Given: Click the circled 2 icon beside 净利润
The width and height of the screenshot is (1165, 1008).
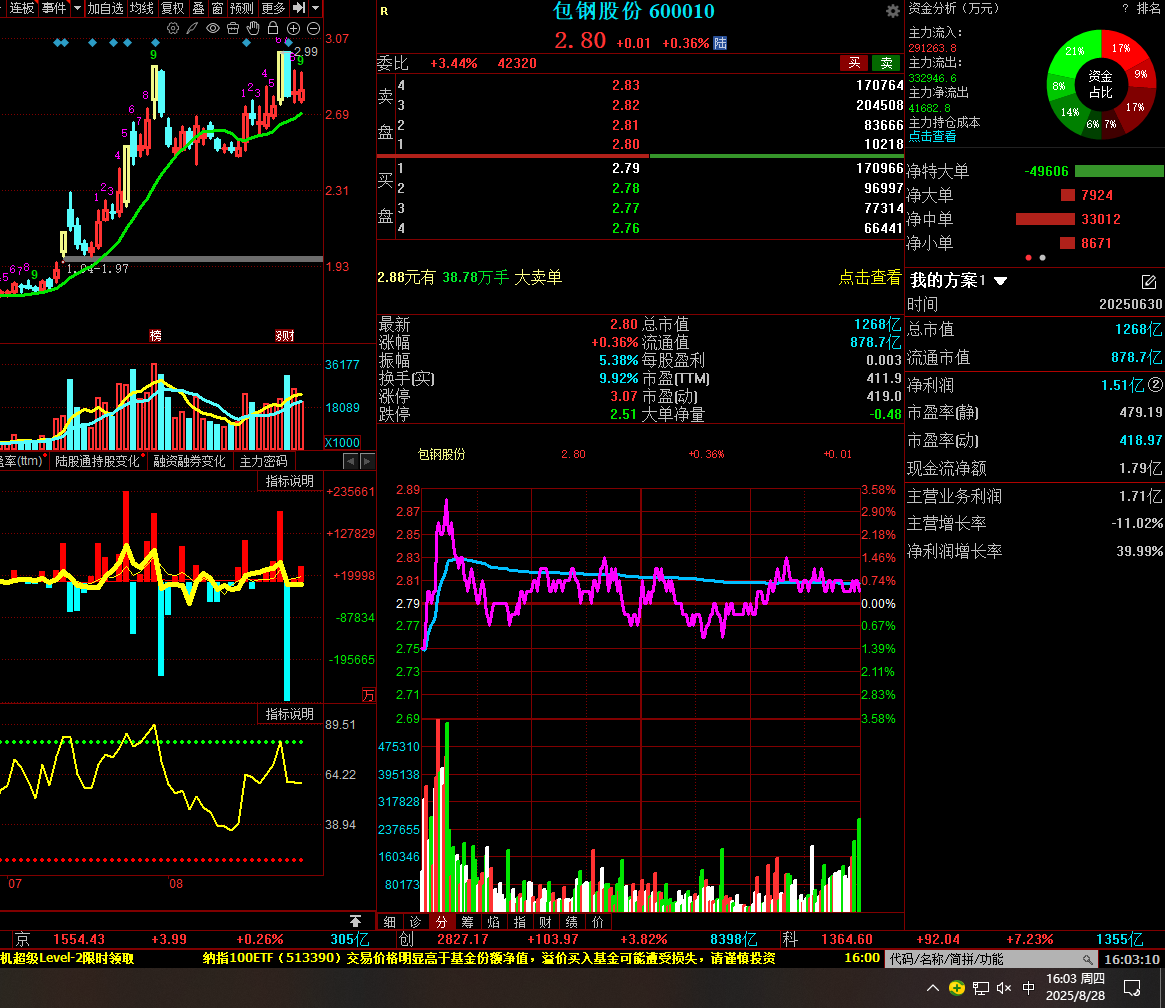Looking at the screenshot, I should [x=1155, y=385].
